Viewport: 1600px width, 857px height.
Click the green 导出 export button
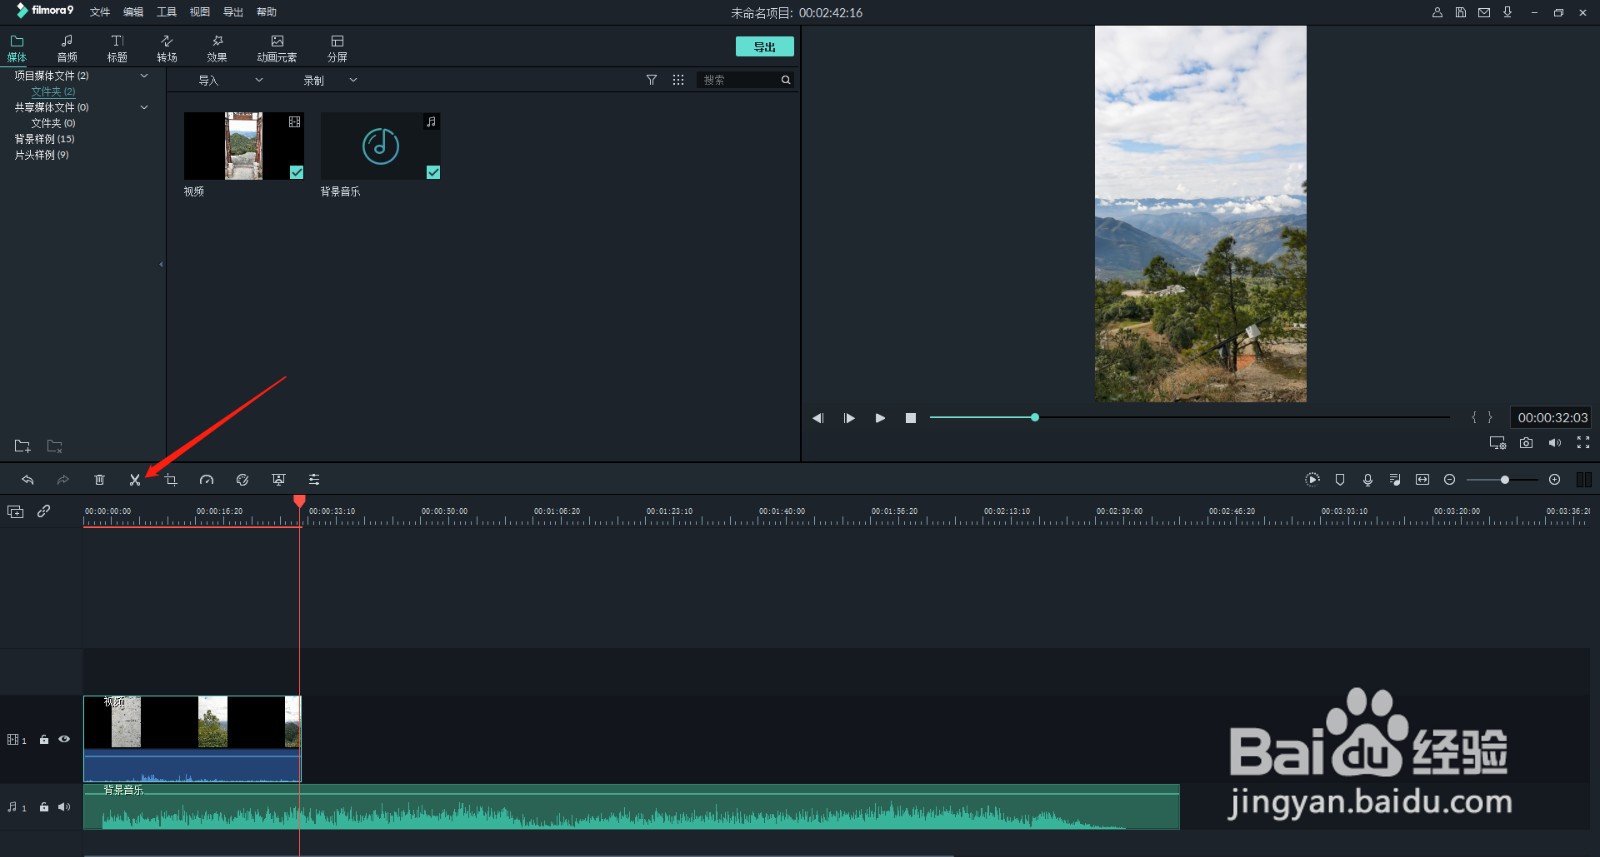765,47
